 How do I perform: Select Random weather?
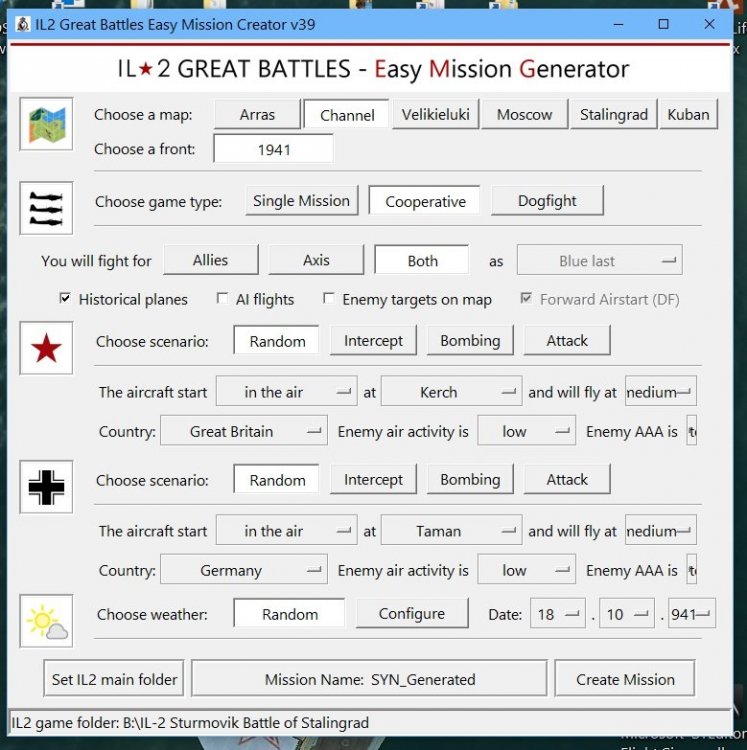pyautogui.click(x=289, y=613)
